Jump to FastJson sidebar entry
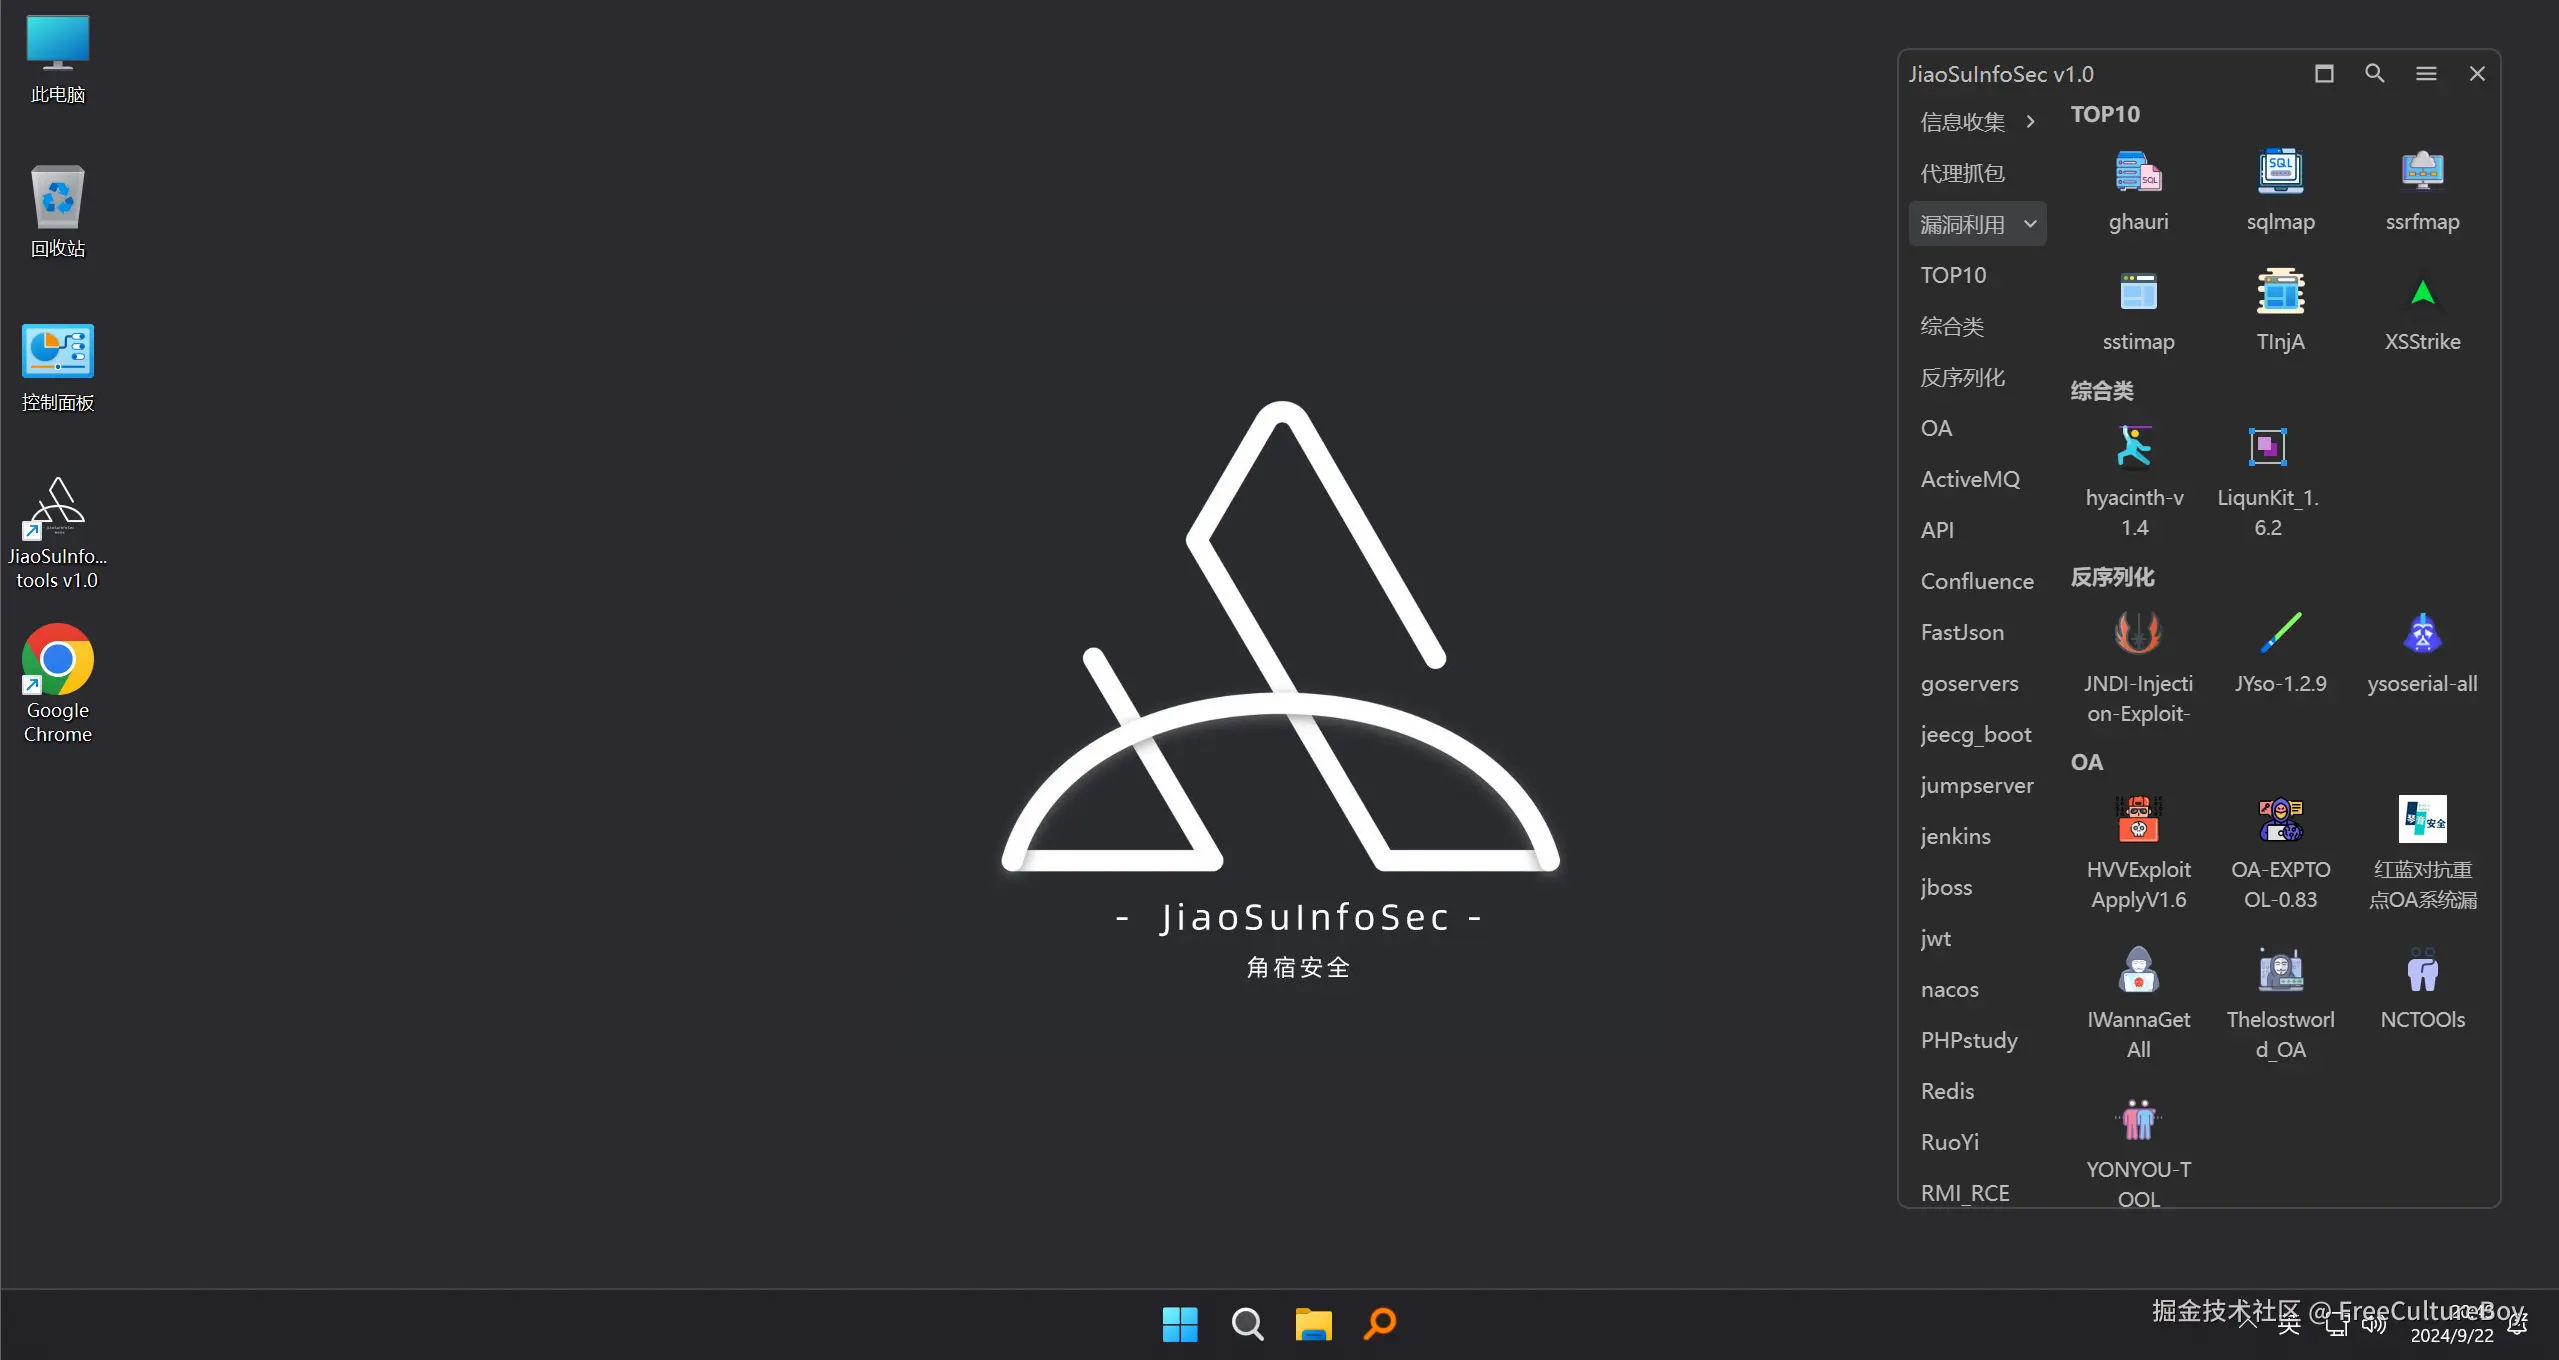Screen dimensions: 2559x1360 [1961, 632]
